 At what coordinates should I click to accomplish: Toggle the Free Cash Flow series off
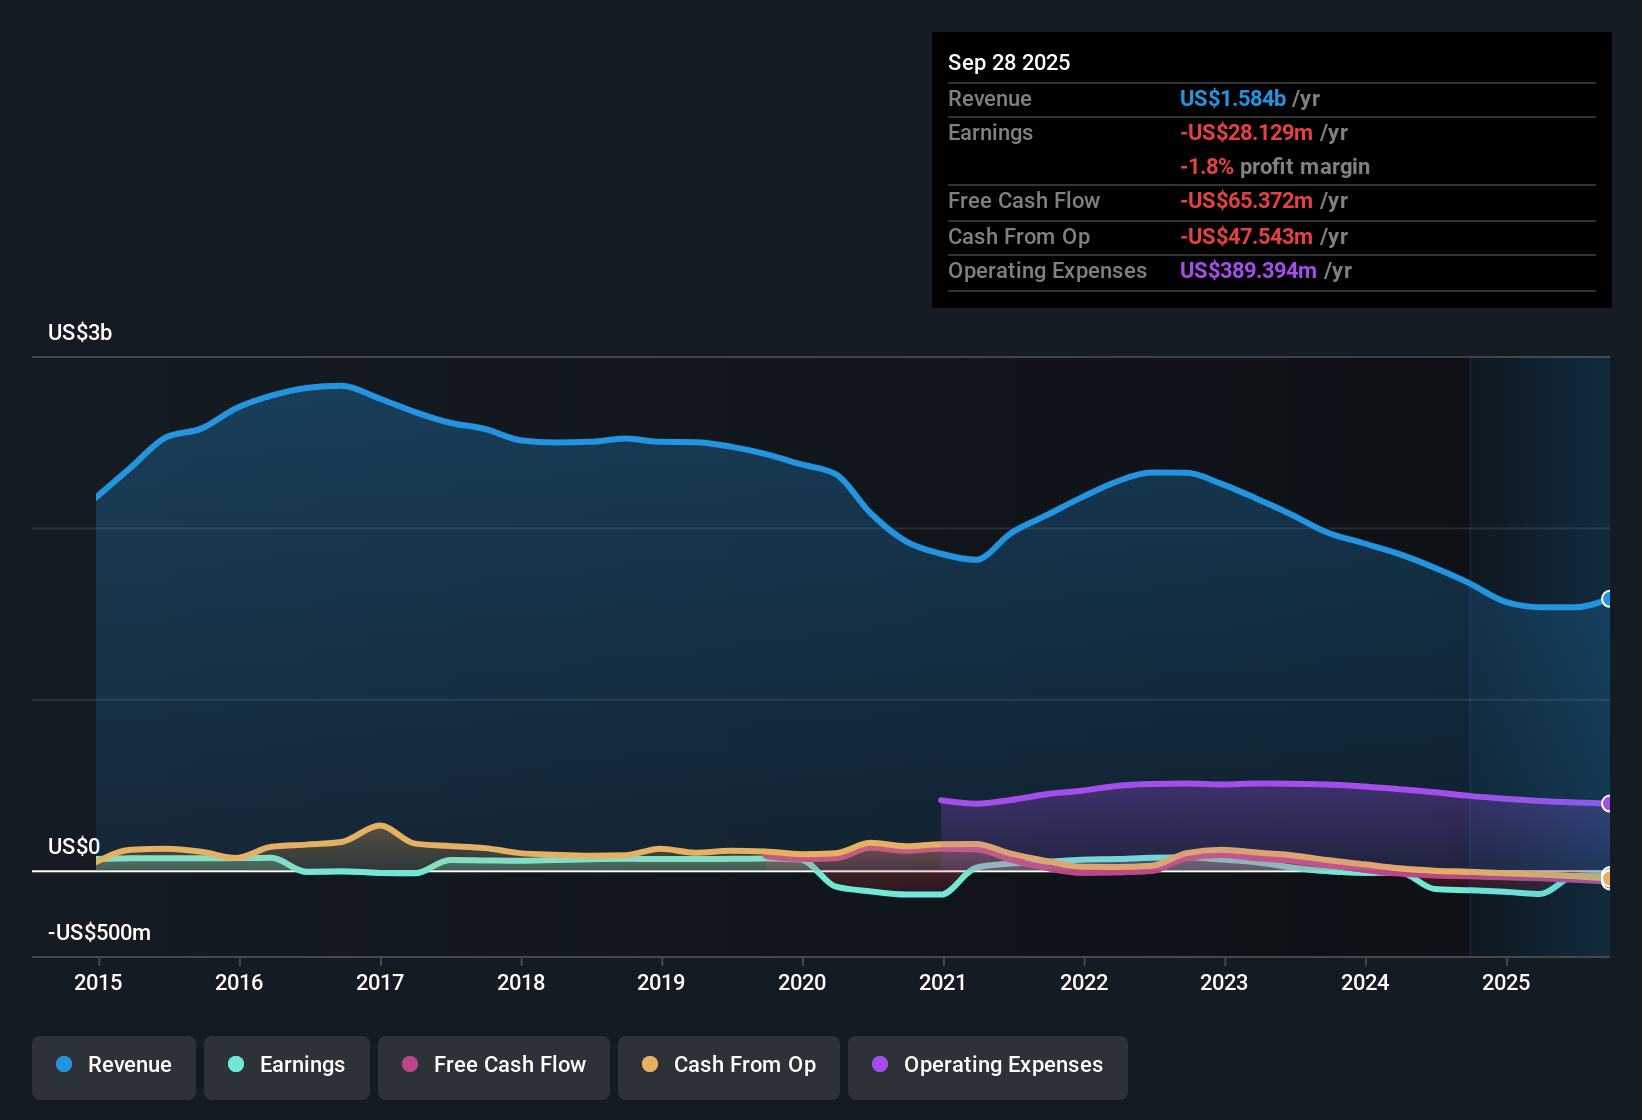(493, 1065)
